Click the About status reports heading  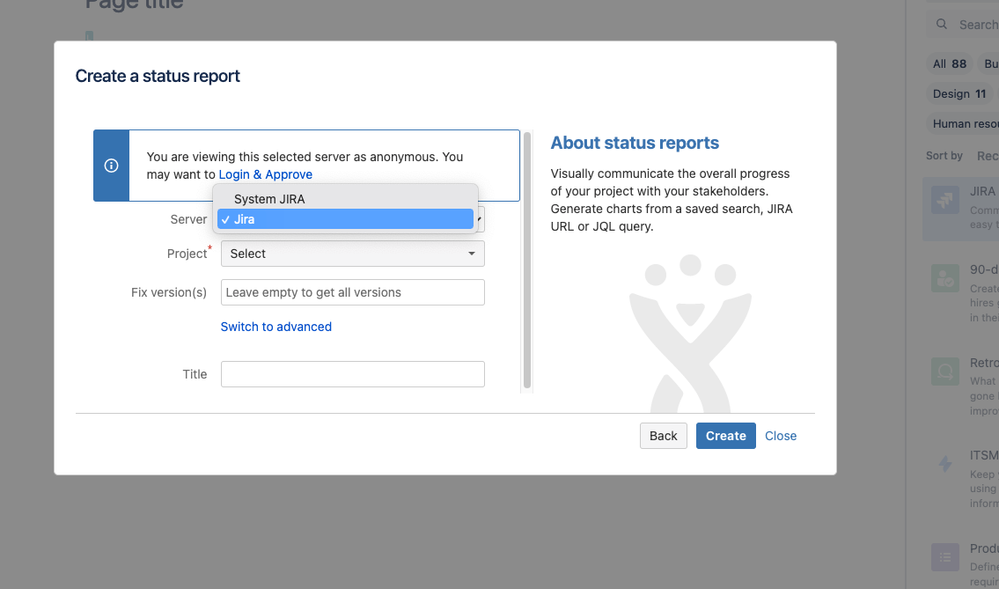coord(635,143)
